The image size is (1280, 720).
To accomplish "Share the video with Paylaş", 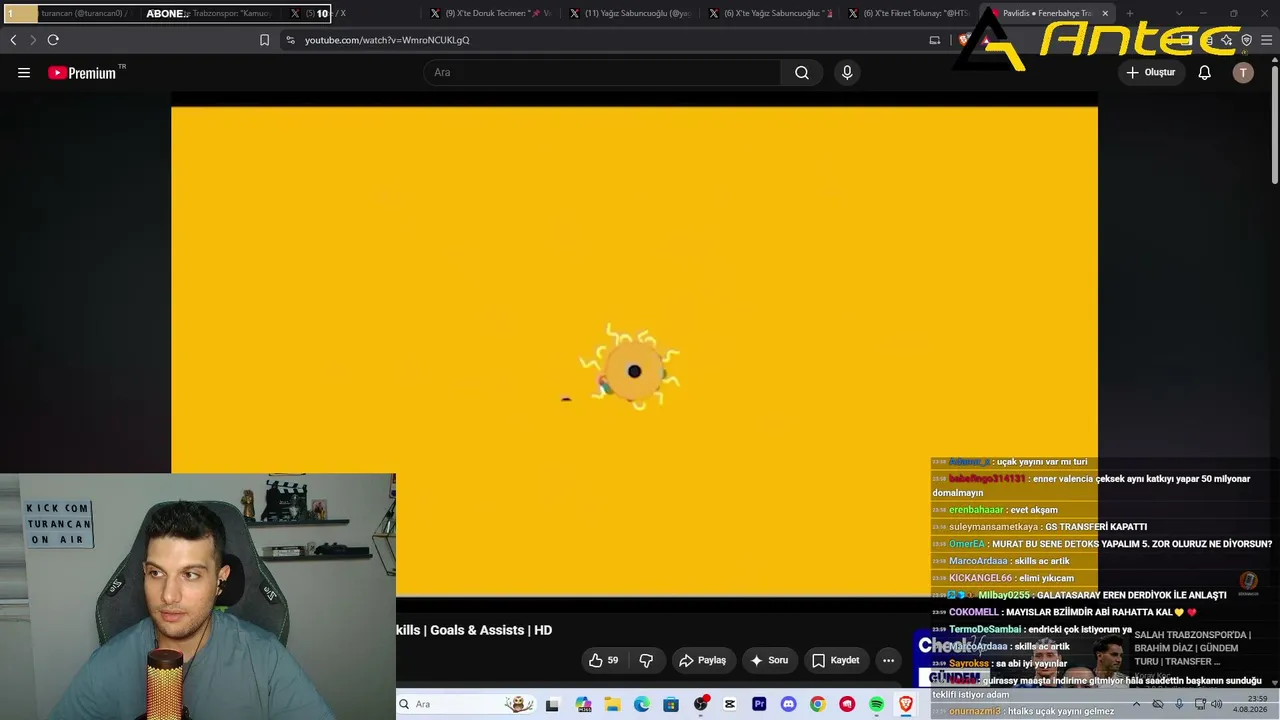I will 702,660.
